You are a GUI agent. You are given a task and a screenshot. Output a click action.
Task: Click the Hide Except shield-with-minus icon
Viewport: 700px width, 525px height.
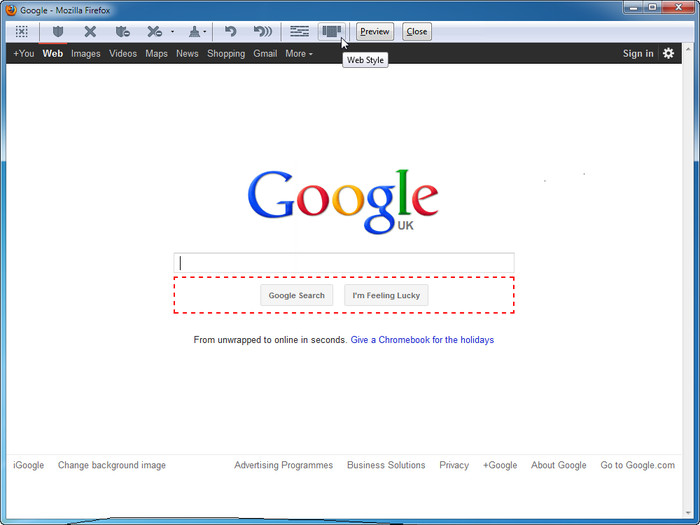pos(122,31)
